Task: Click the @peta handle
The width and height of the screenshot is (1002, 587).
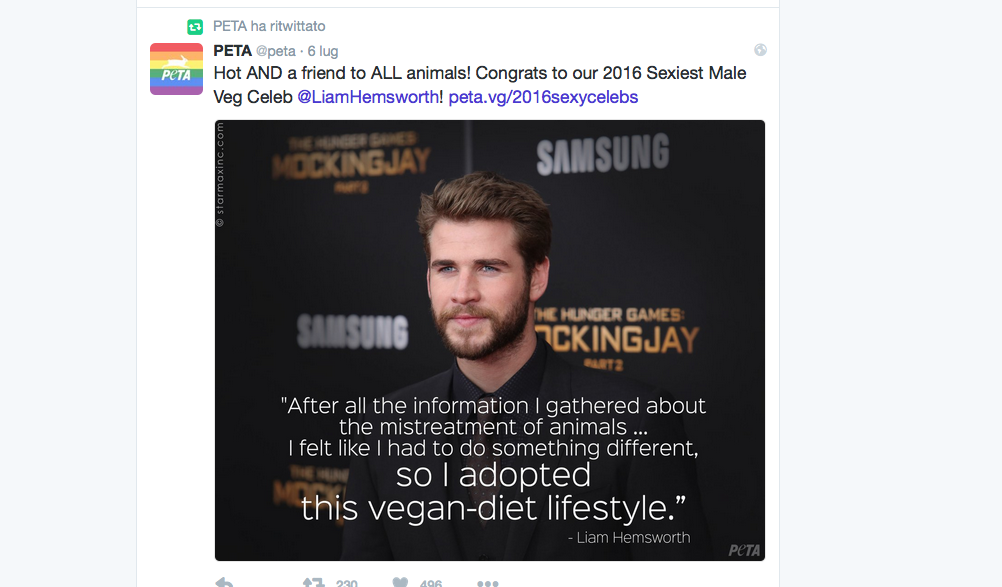Action: click(x=277, y=51)
